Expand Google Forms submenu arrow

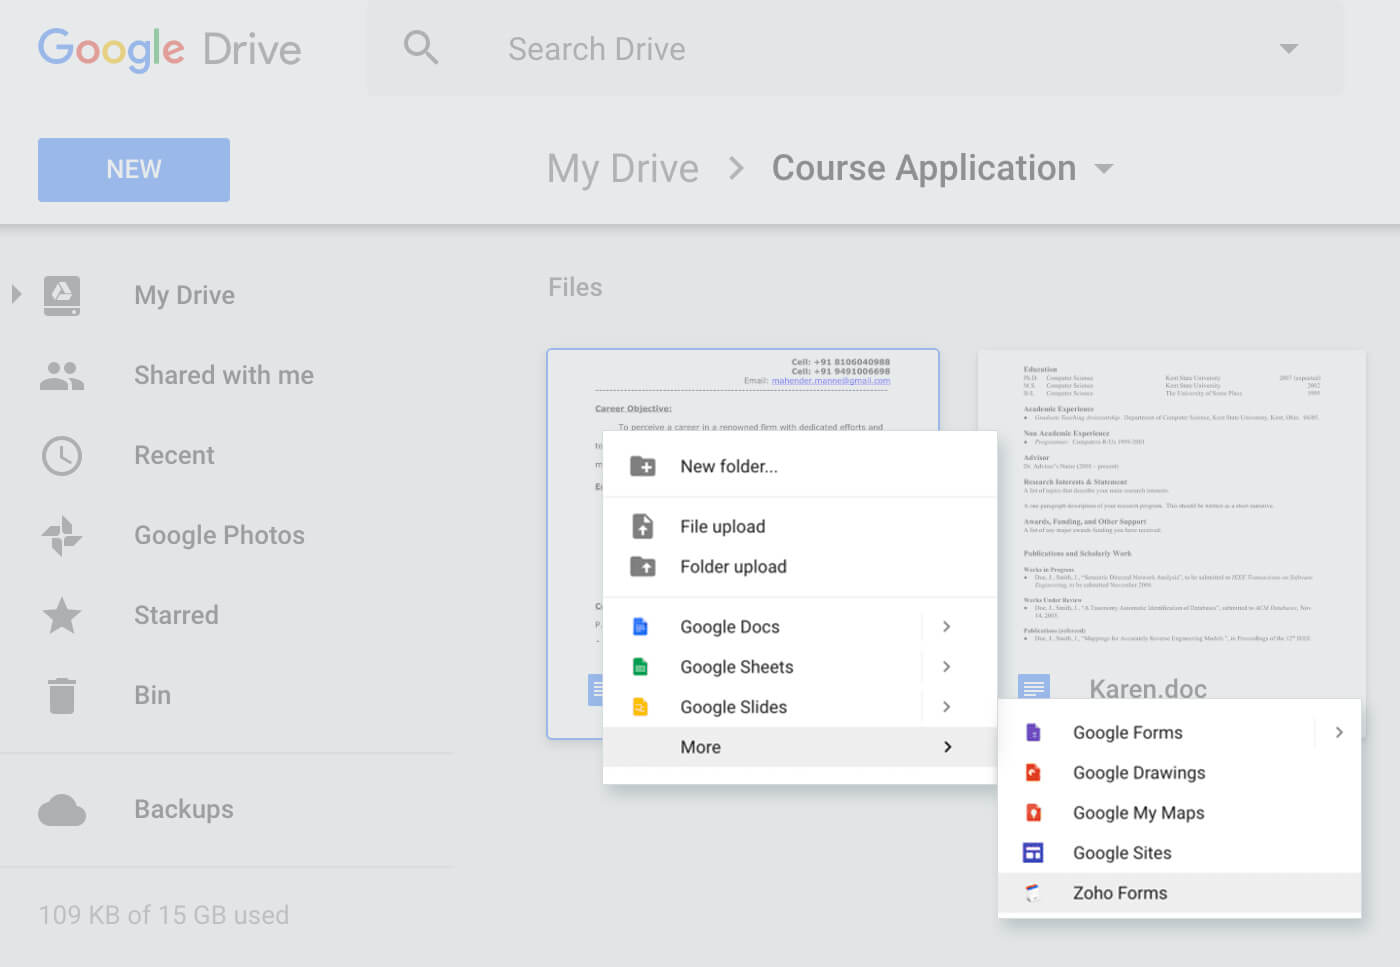[1339, 733]
